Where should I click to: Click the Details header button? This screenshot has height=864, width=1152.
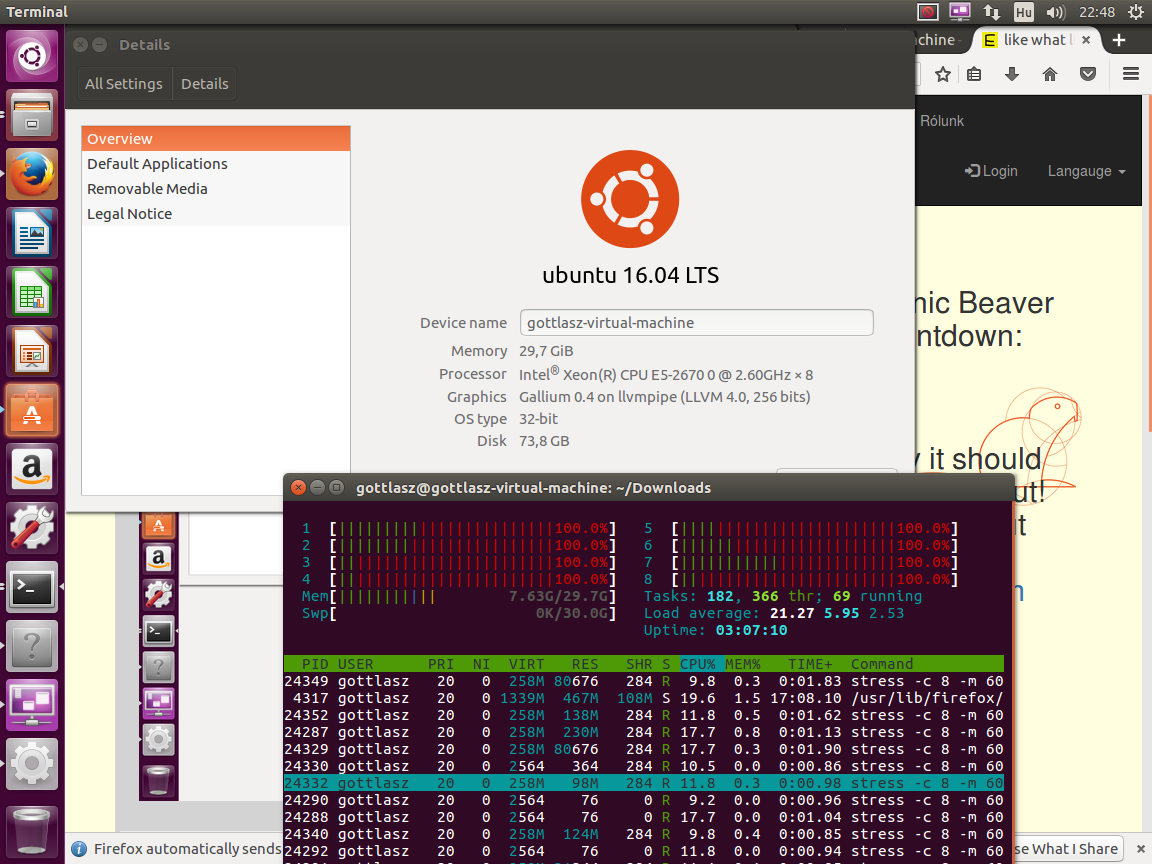click(205, 84)
